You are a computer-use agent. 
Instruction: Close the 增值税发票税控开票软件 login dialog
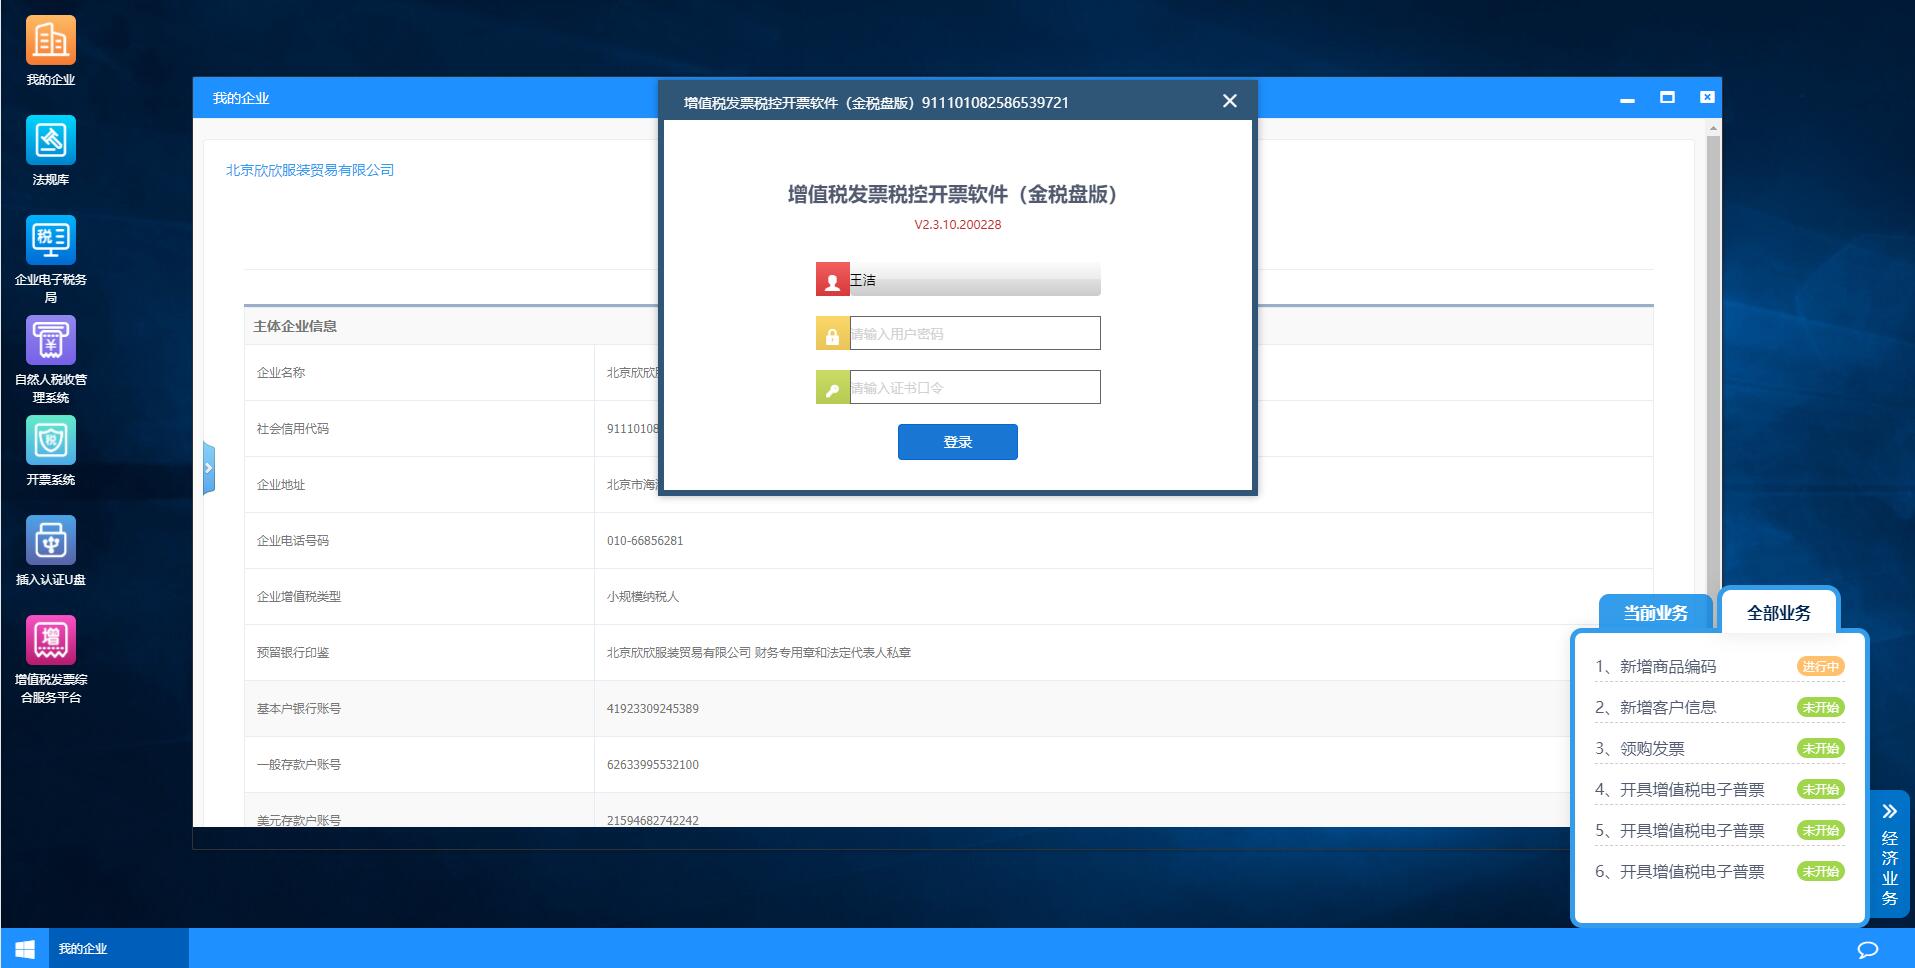tap(1230, 101)
